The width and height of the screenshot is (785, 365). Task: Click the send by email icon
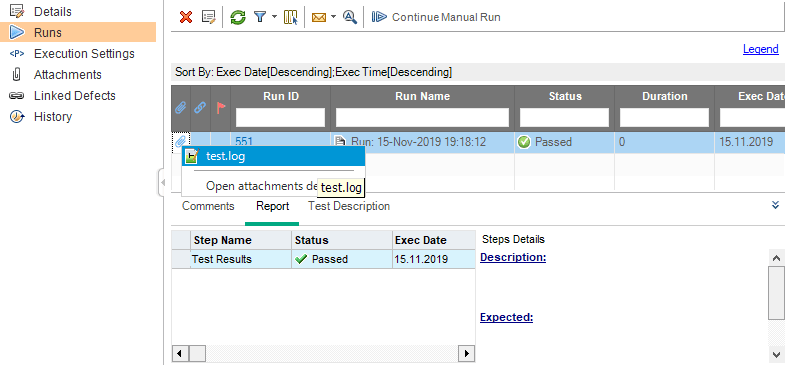tap(319, 18)
